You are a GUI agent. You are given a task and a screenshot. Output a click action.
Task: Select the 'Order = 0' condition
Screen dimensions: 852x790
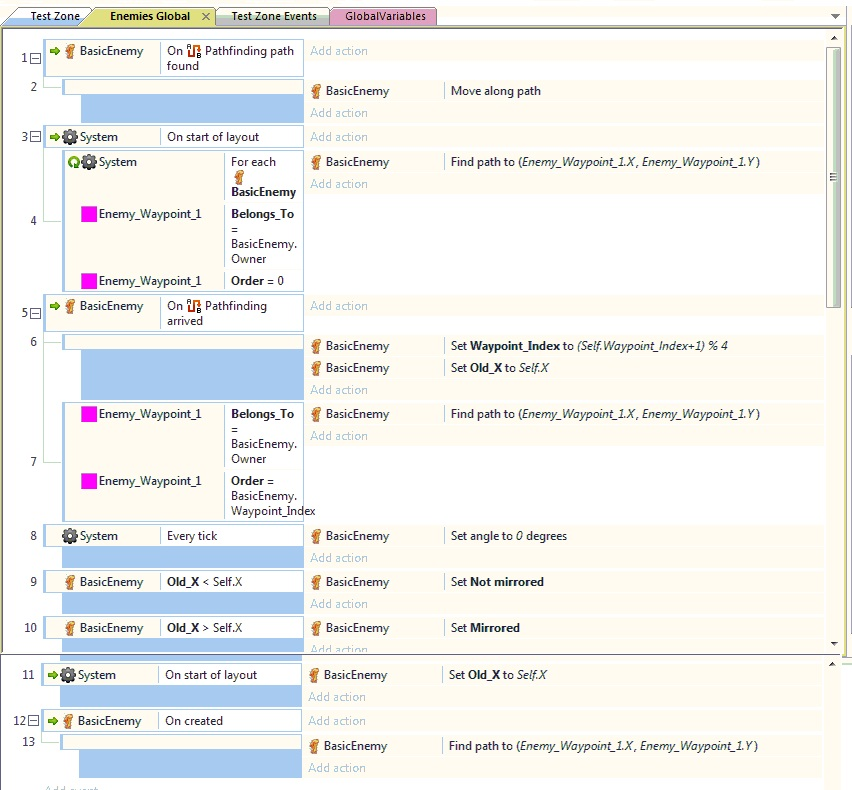(257, 281)
